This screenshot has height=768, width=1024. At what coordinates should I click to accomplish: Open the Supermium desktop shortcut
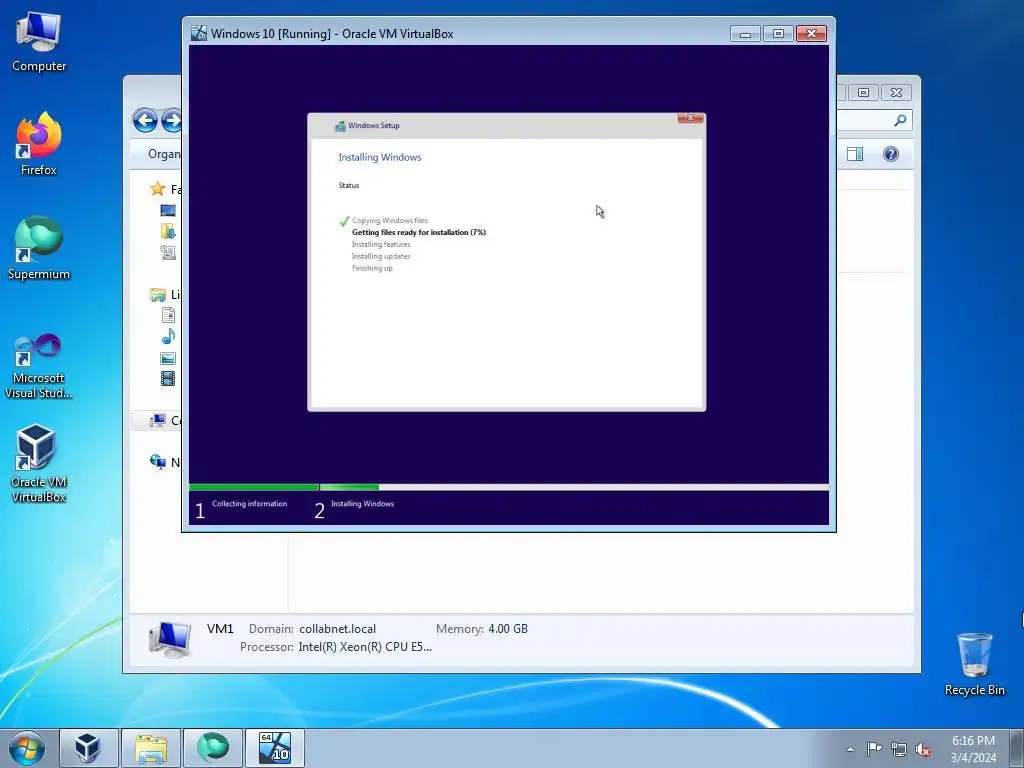pyautogui.click(x=39, y=248)
